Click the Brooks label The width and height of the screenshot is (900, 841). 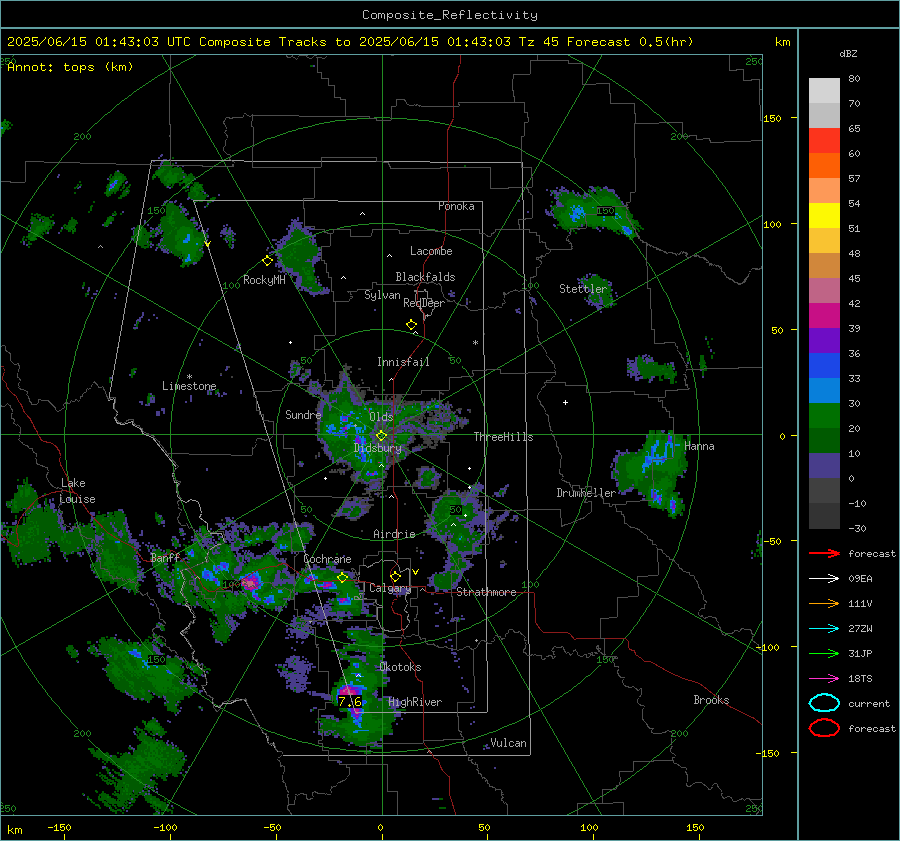point(711,700)
